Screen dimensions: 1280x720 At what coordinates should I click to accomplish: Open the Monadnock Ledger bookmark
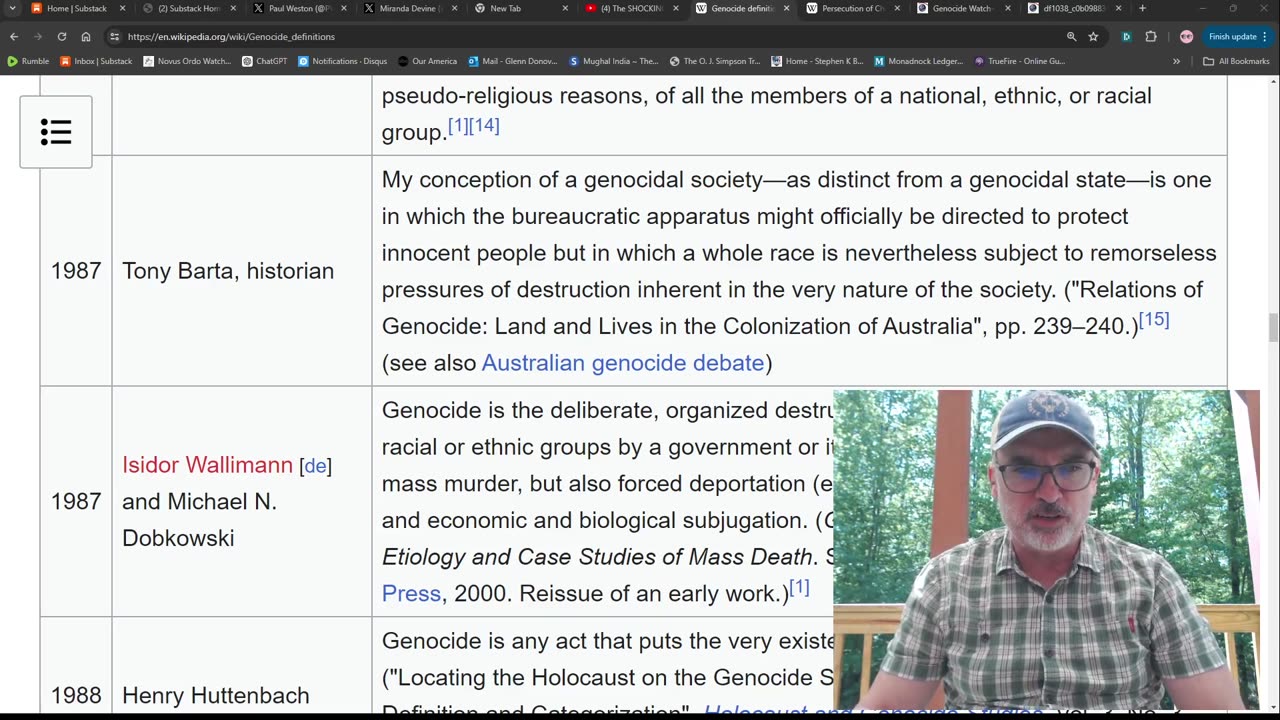pos(918,61)
